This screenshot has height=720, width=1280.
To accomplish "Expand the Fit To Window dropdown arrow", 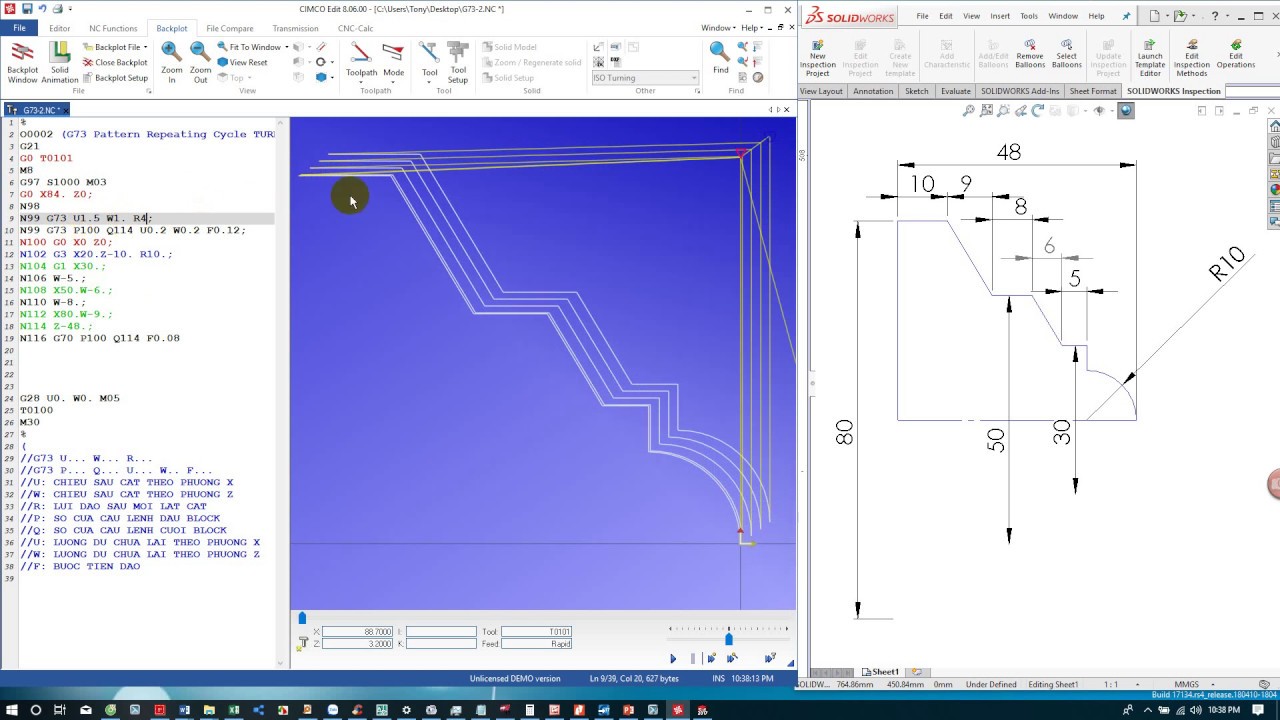I will click(x=286, y=47).
